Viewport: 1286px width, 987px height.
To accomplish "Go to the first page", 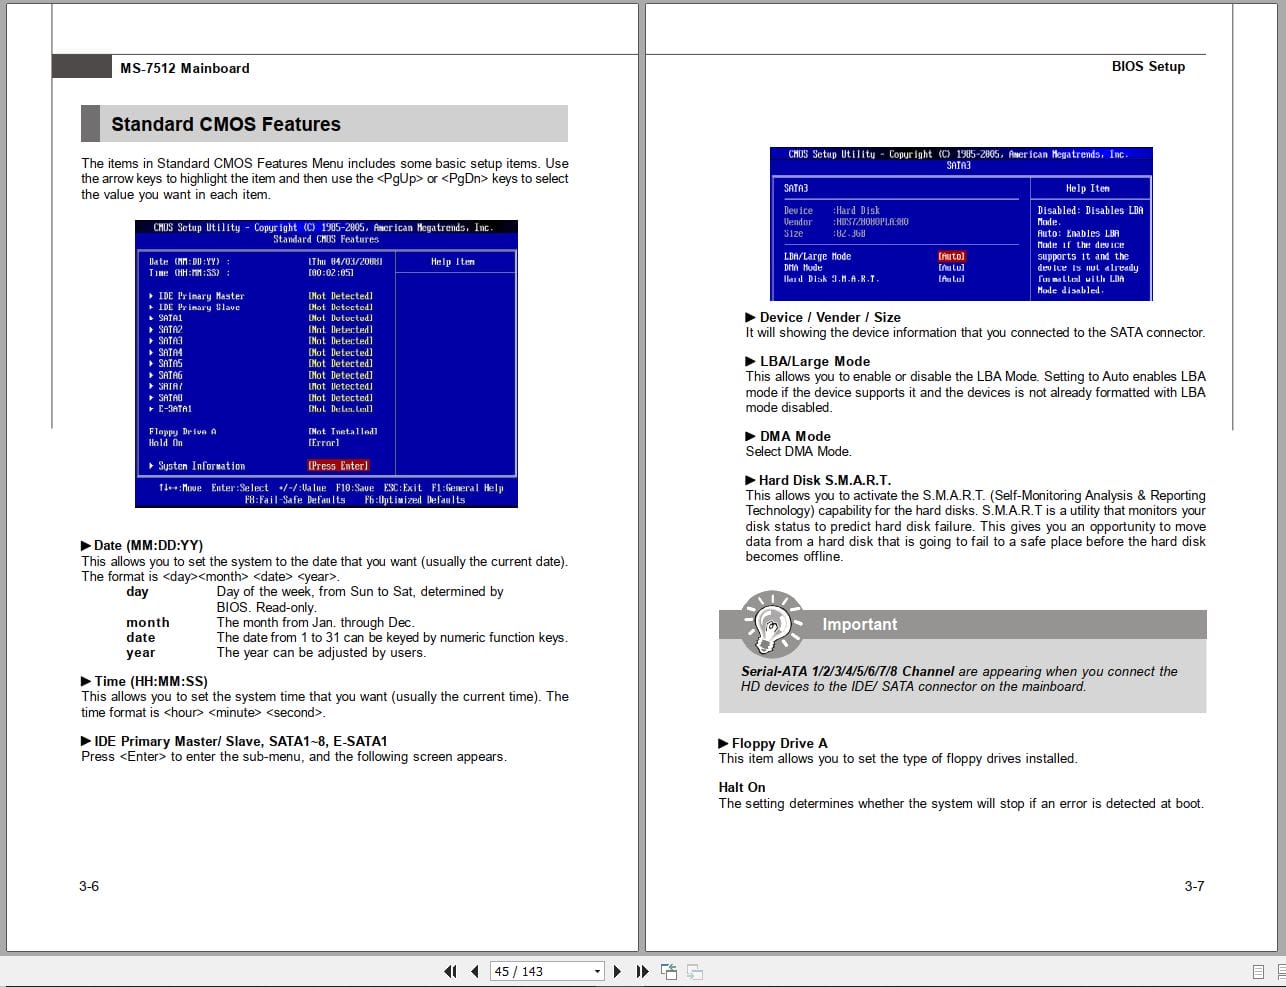I will point(450,971).
